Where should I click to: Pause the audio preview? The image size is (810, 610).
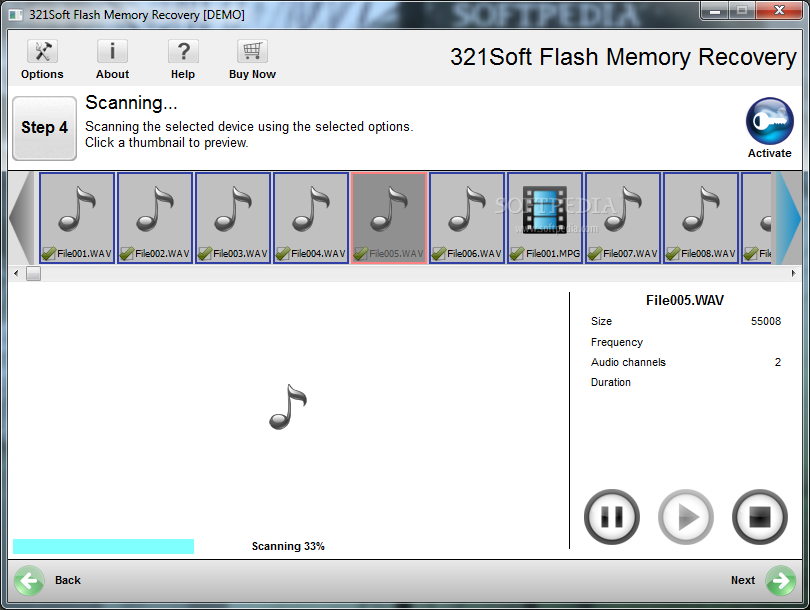click(x=612, y=517)
